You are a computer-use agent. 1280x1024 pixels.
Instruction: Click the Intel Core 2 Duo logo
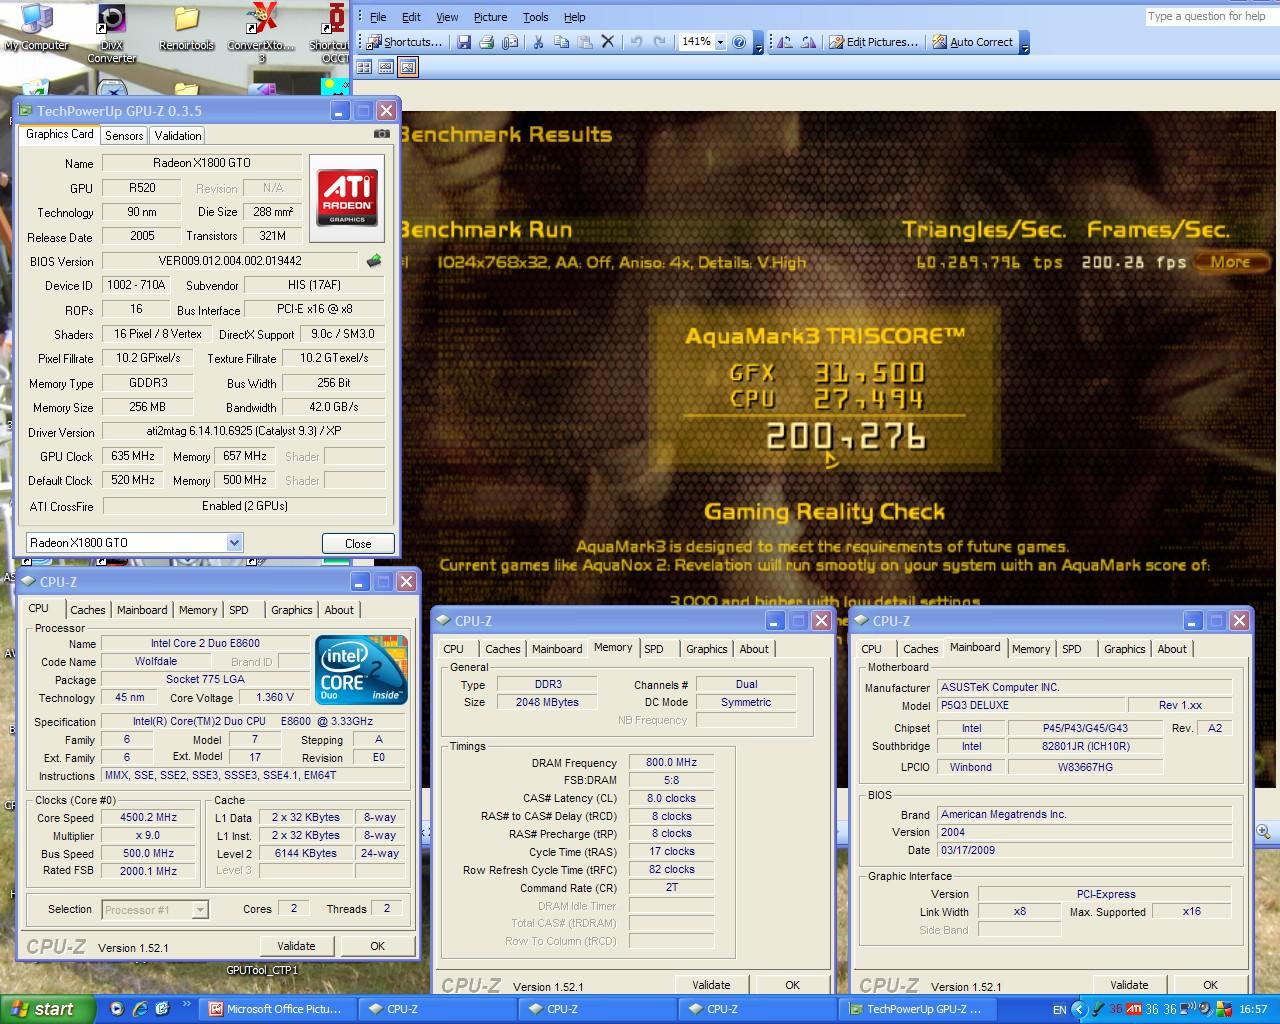coord(362,669)
